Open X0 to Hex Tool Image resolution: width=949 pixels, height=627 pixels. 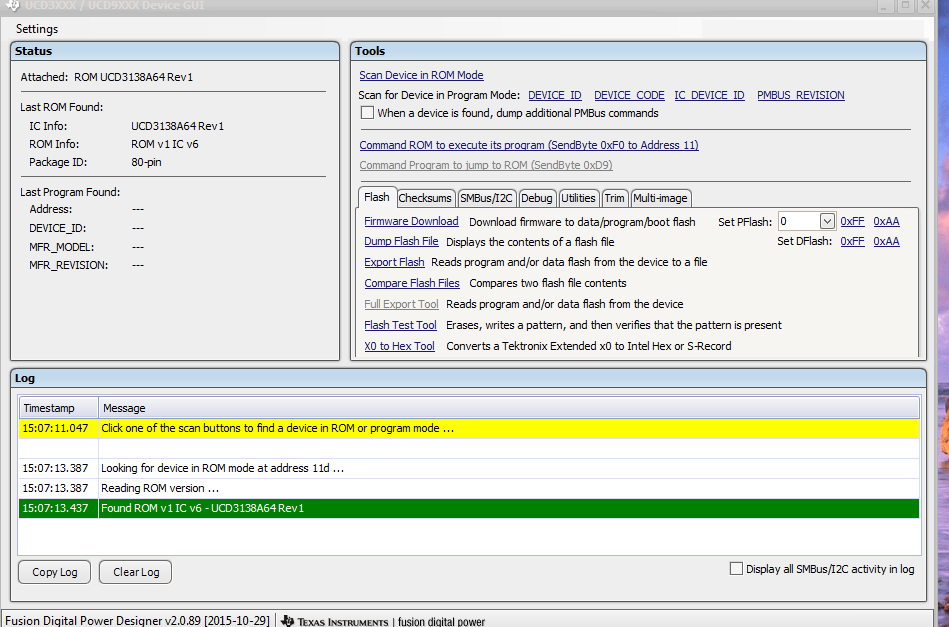pos(399,346)
